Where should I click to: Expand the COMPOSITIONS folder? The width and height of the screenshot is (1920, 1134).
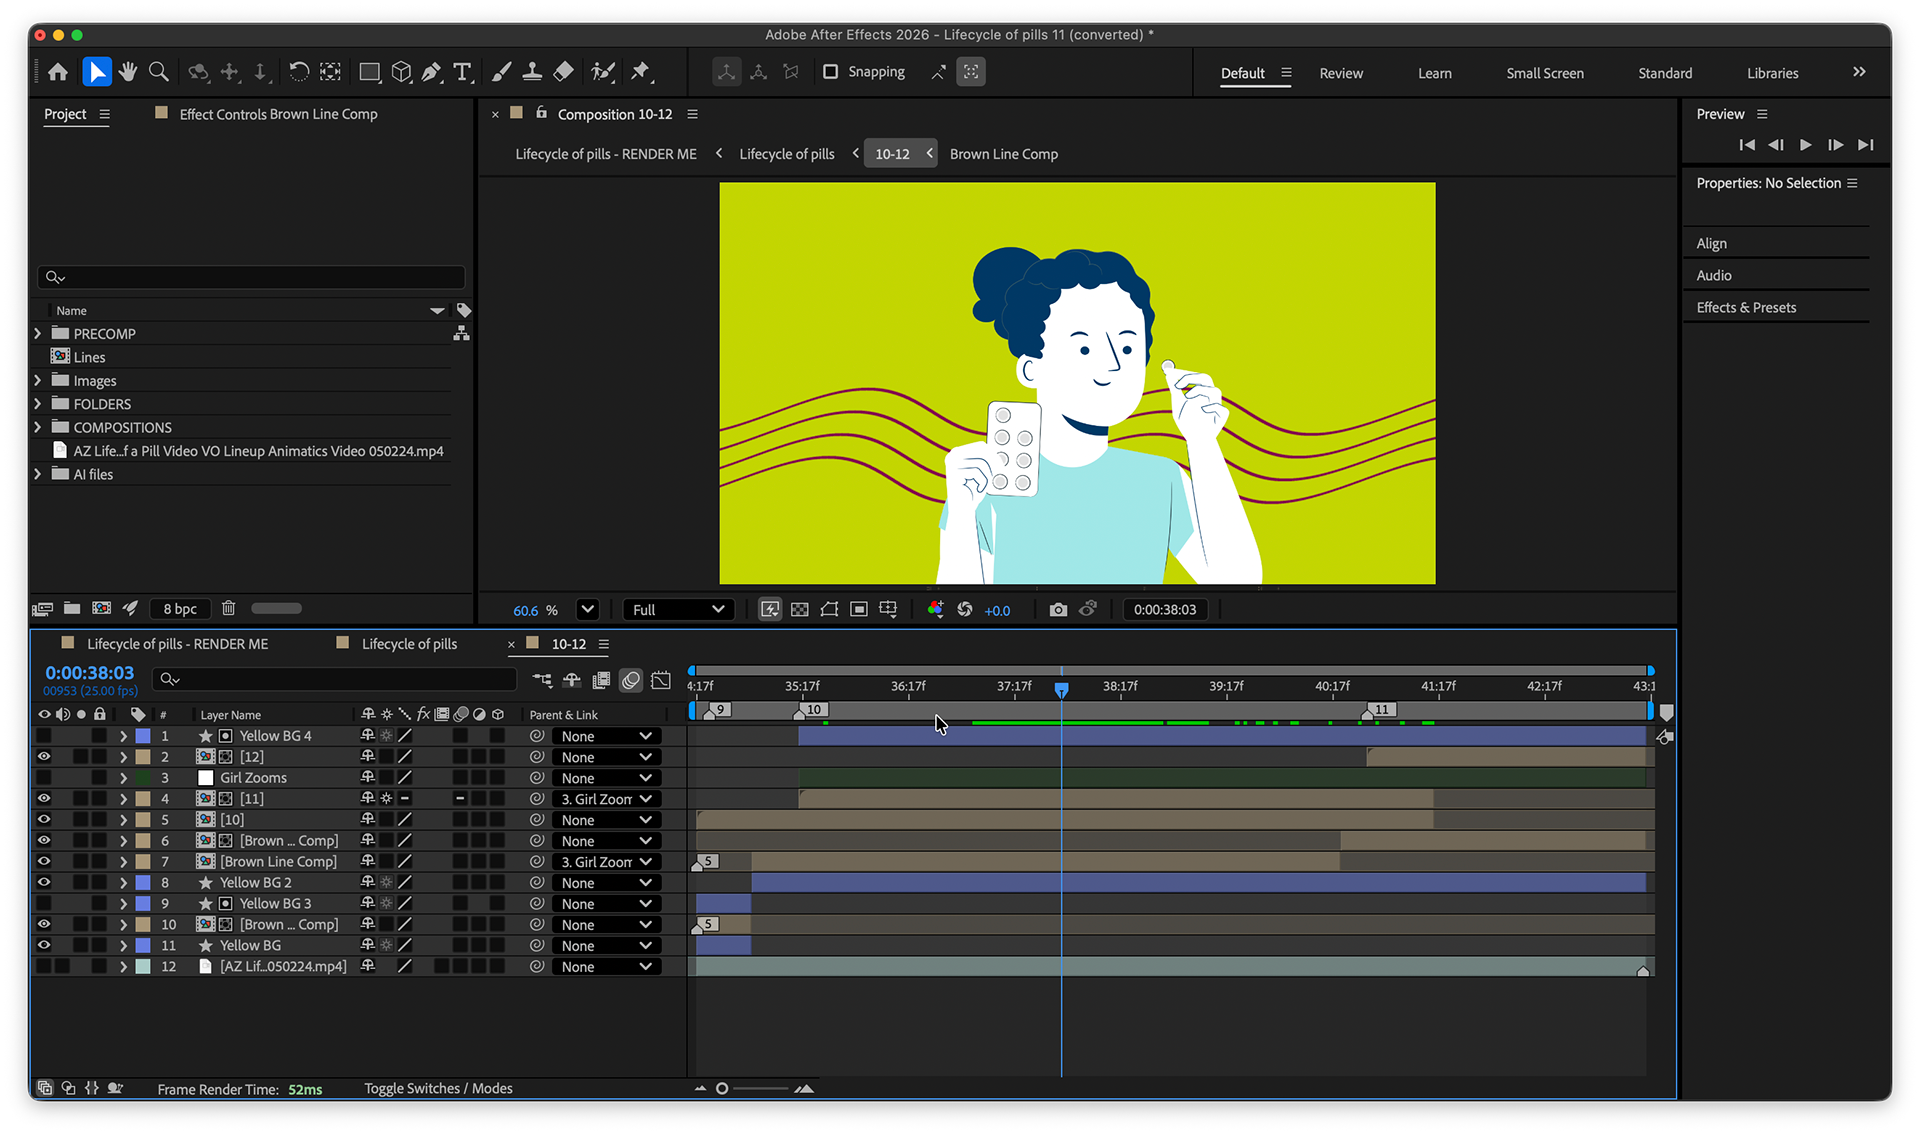[38, 427]
